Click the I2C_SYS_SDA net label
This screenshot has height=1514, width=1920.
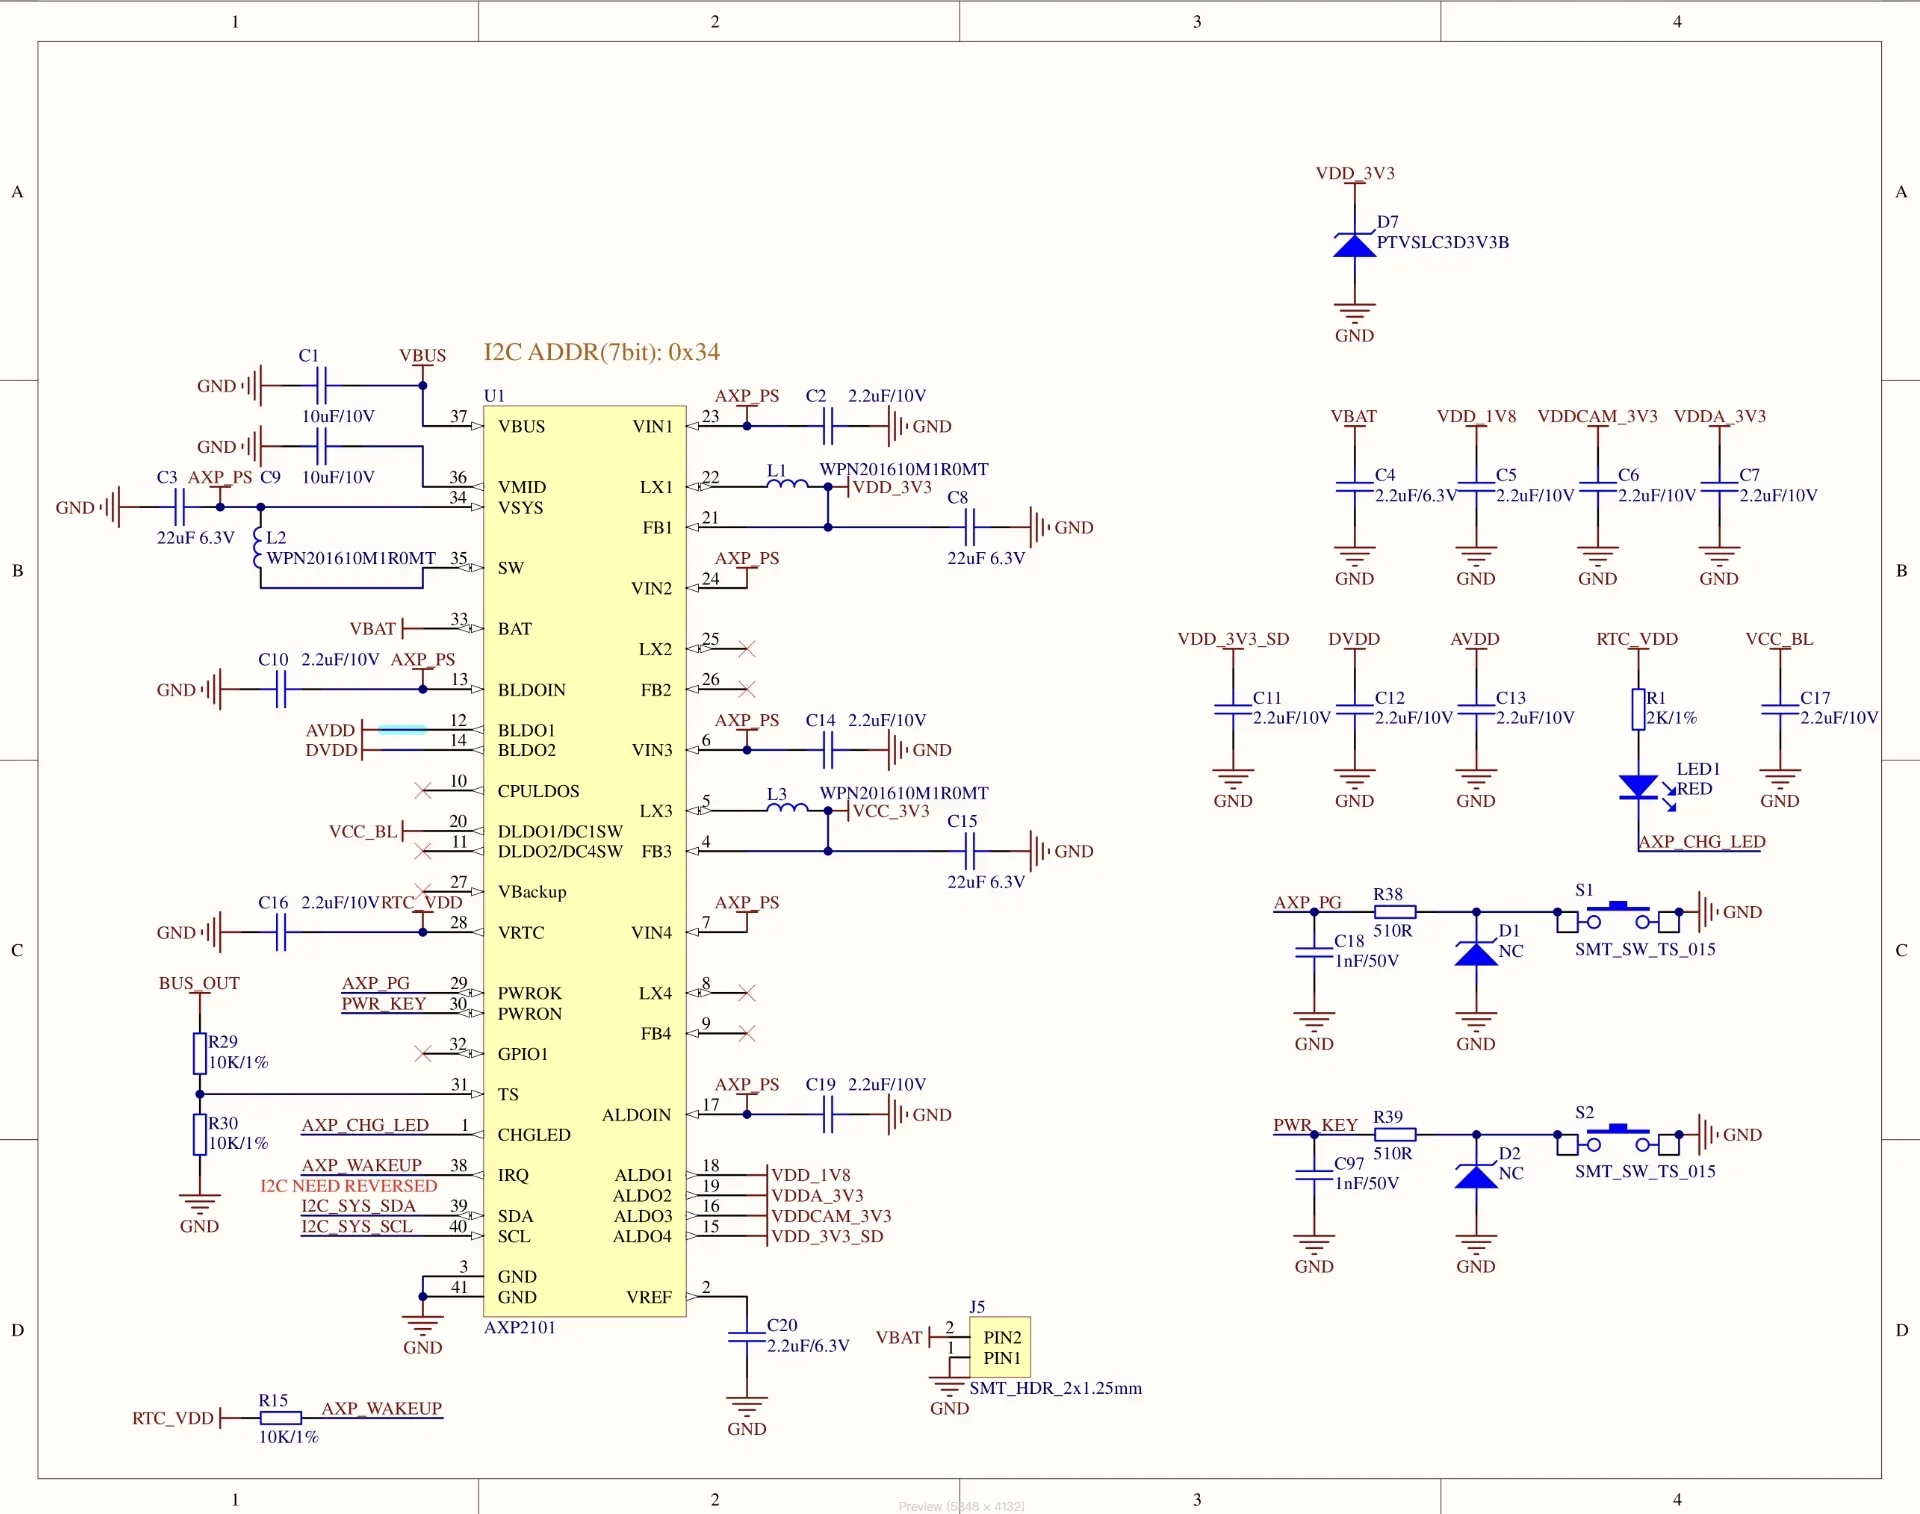(x=358, y=1206)
